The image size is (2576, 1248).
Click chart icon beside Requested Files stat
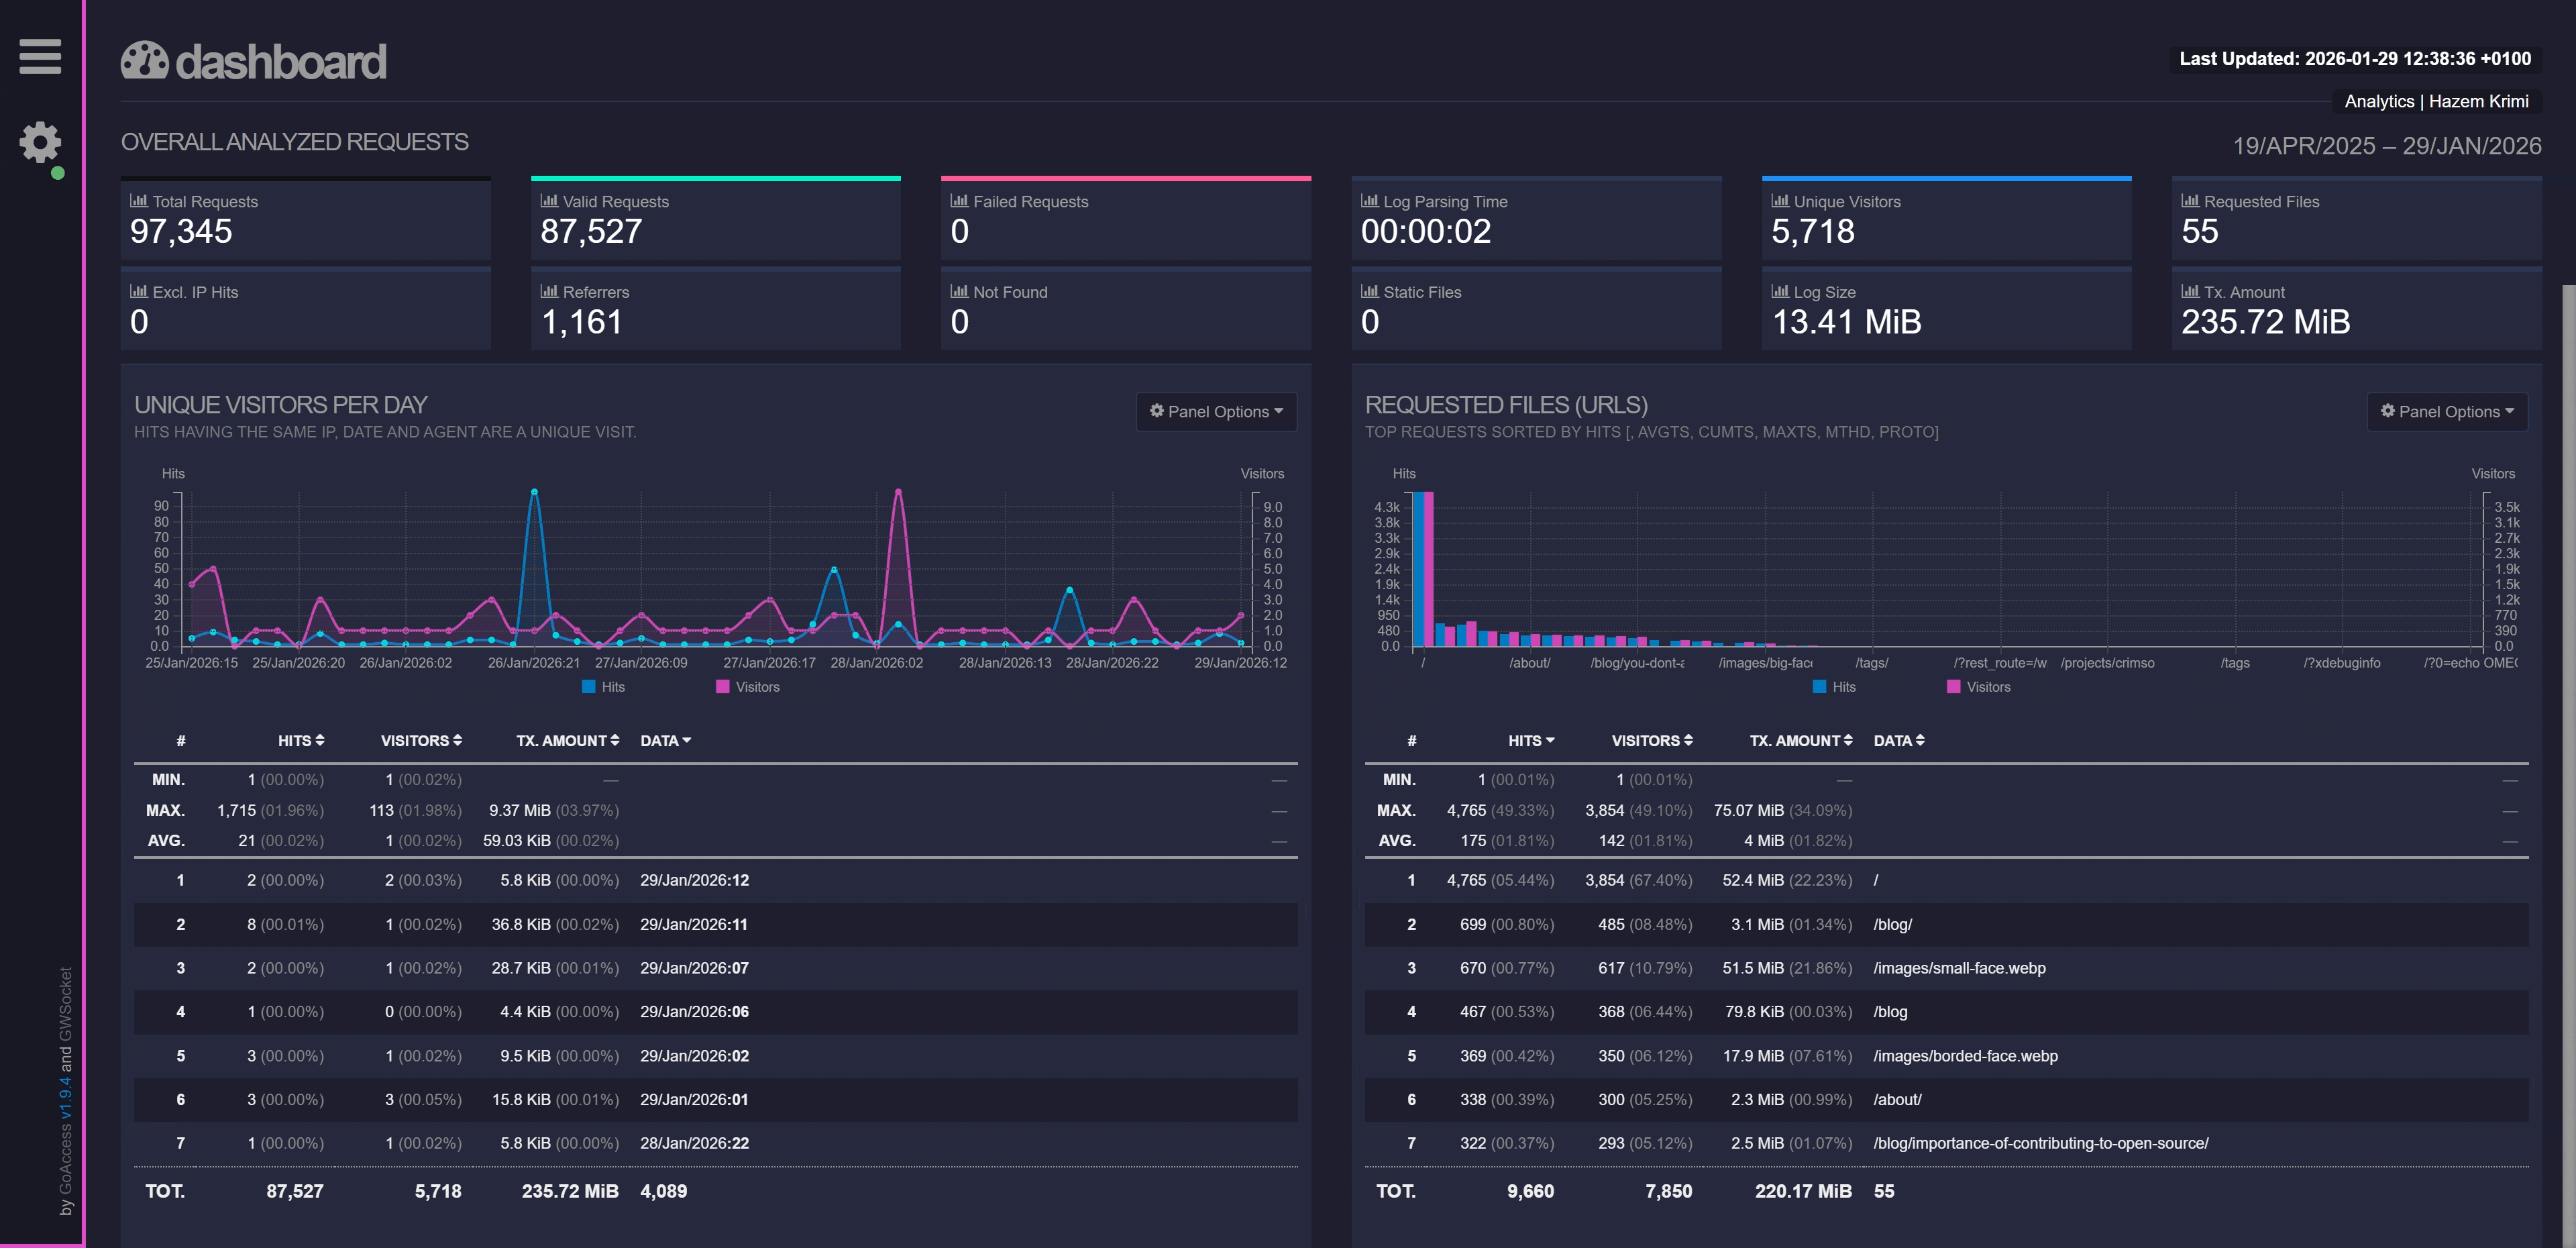tap(2190, 201)
